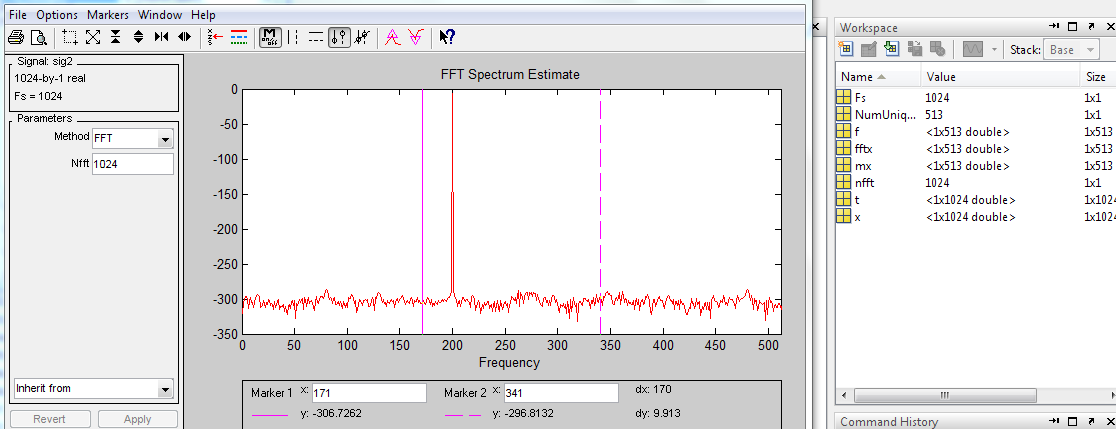The image size is (1116, 429).
Task: Click the Valleys marker icon
Action: (416, 37)
